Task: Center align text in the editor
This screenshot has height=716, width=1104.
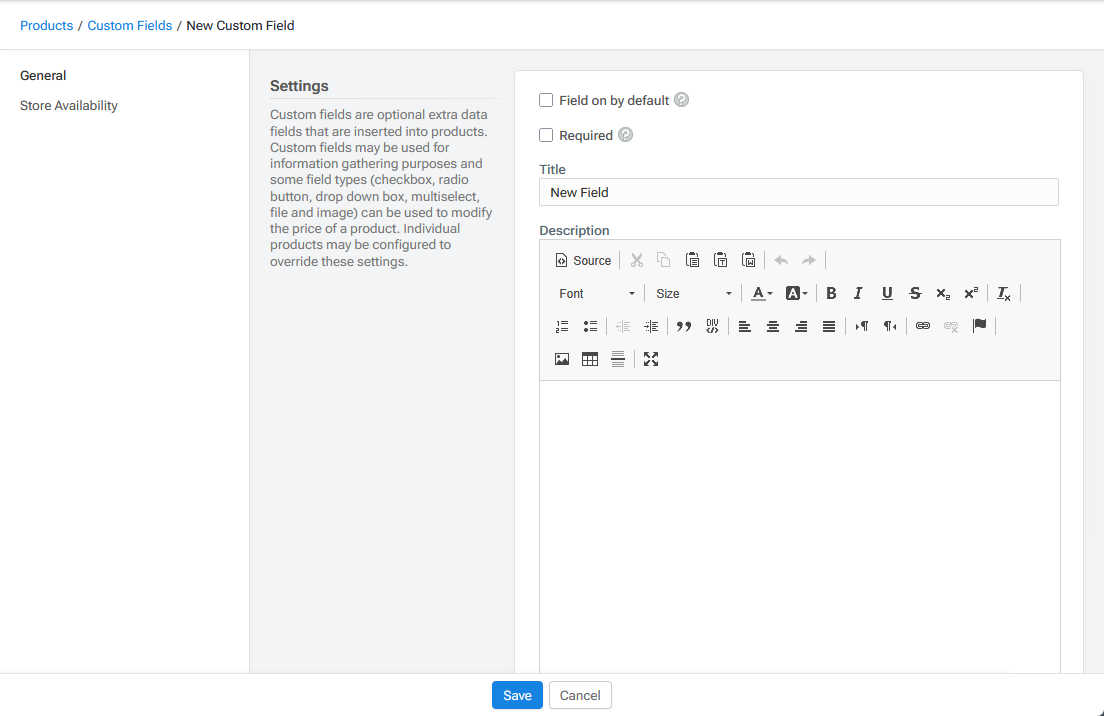Action: click(773, 326)
